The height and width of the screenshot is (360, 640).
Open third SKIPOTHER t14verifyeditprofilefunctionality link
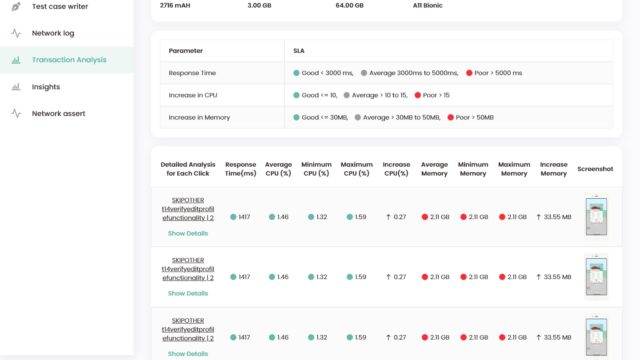pos(188,329)
